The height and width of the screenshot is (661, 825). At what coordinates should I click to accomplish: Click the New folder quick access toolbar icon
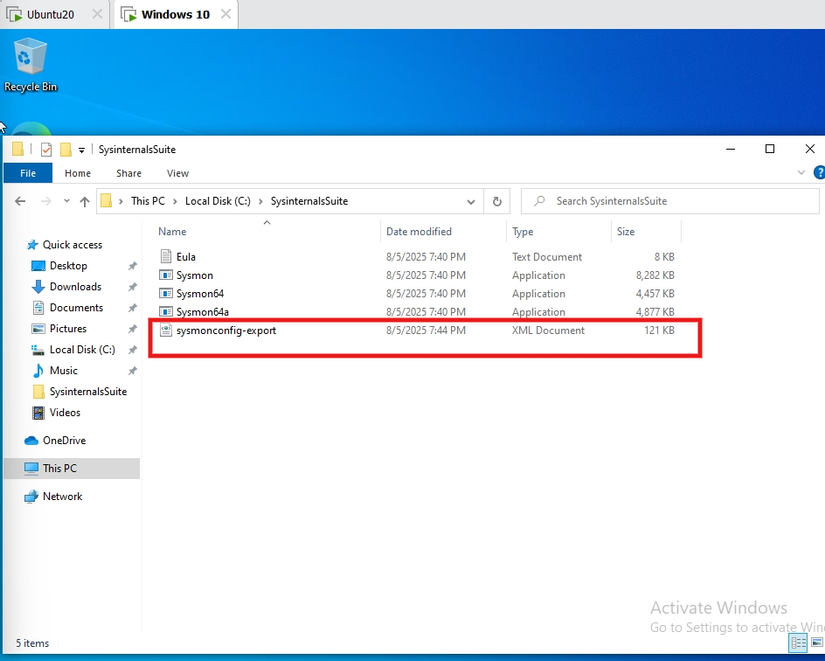coord(66,150)
